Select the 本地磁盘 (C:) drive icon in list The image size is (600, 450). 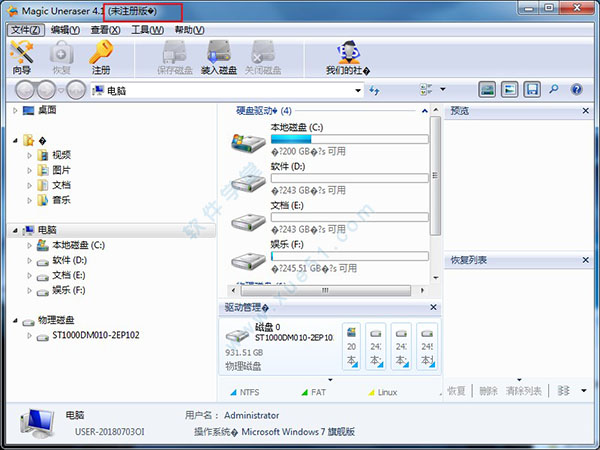click(248, 143)
